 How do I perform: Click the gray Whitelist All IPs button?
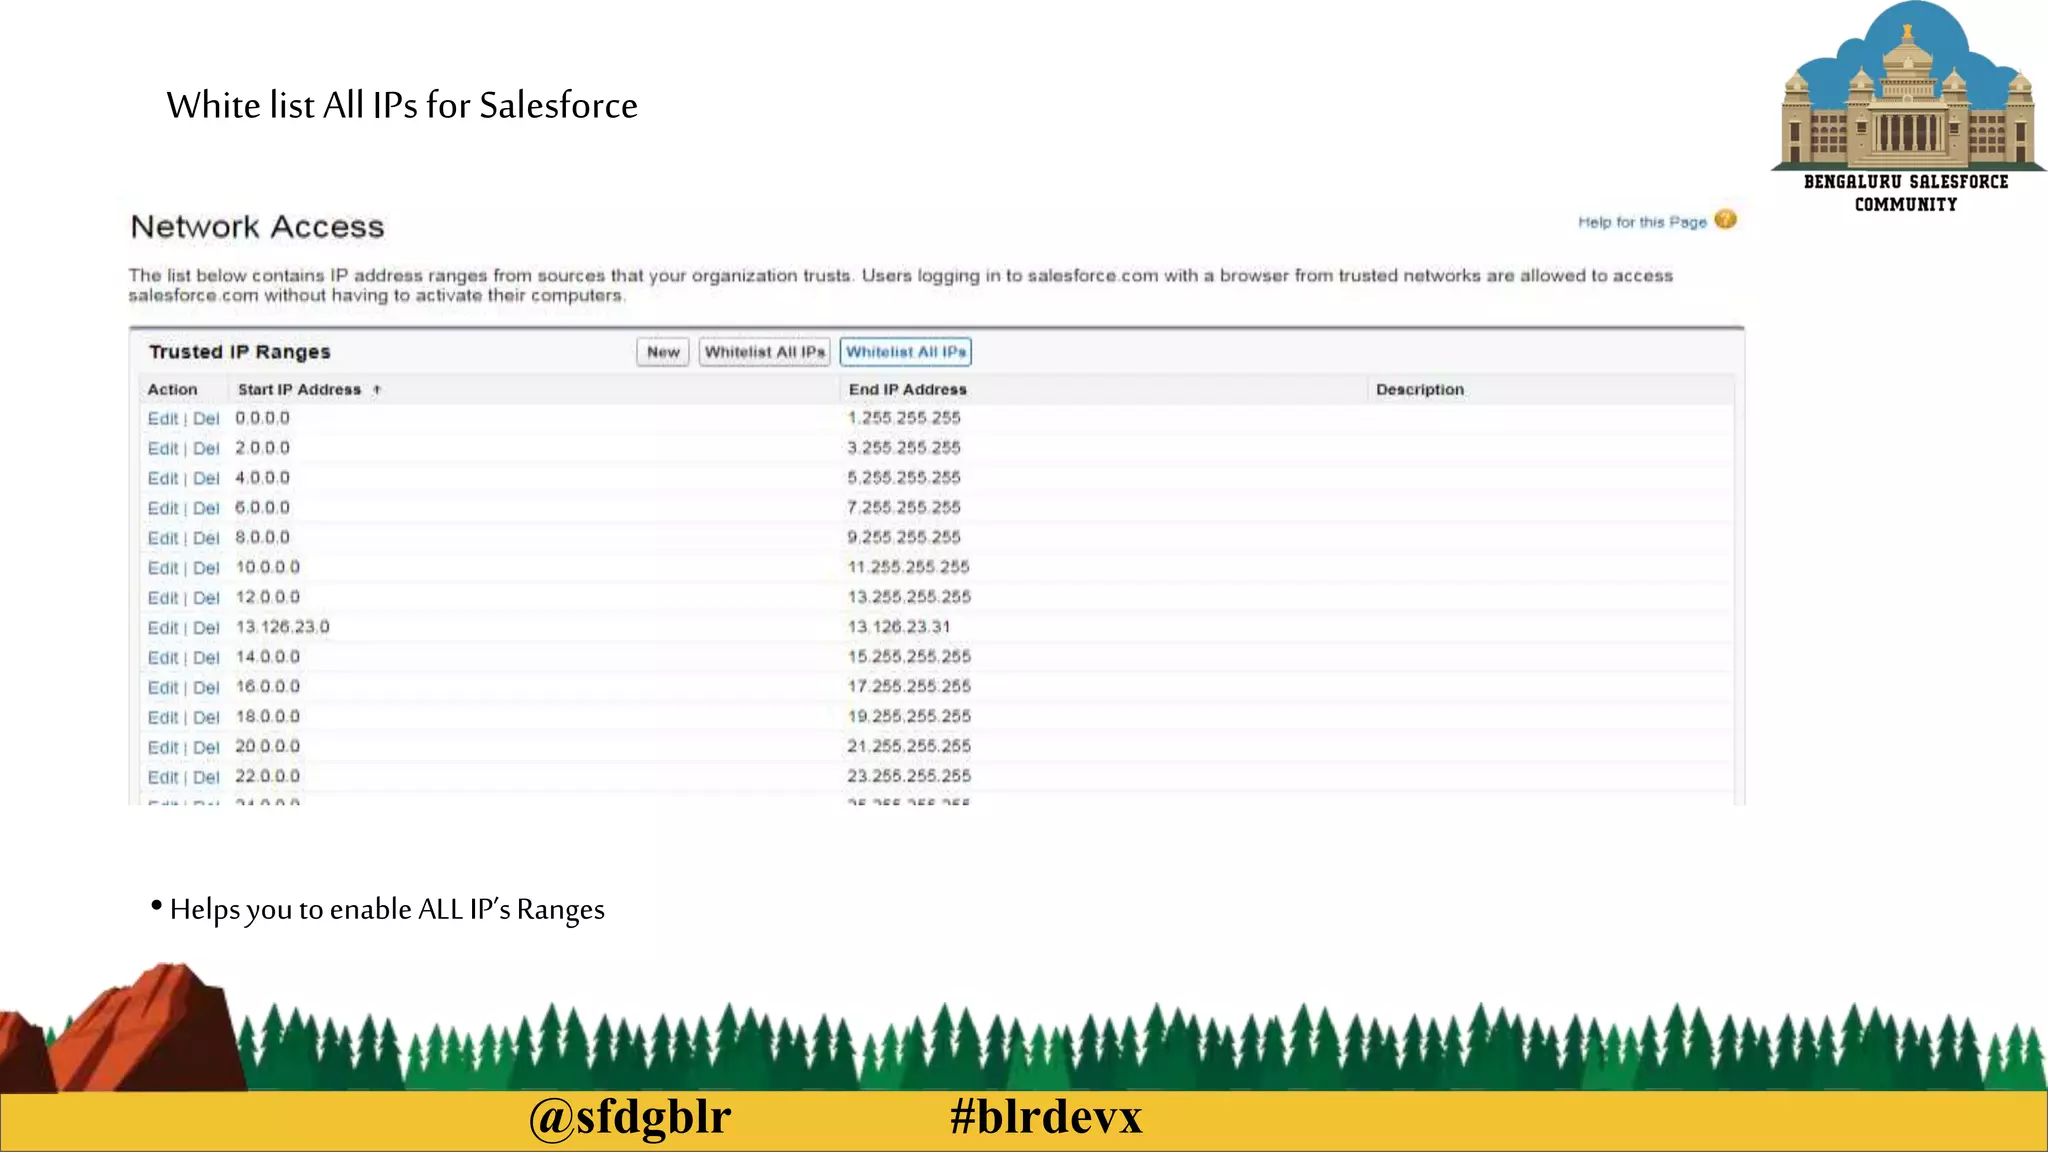(765, 352)
